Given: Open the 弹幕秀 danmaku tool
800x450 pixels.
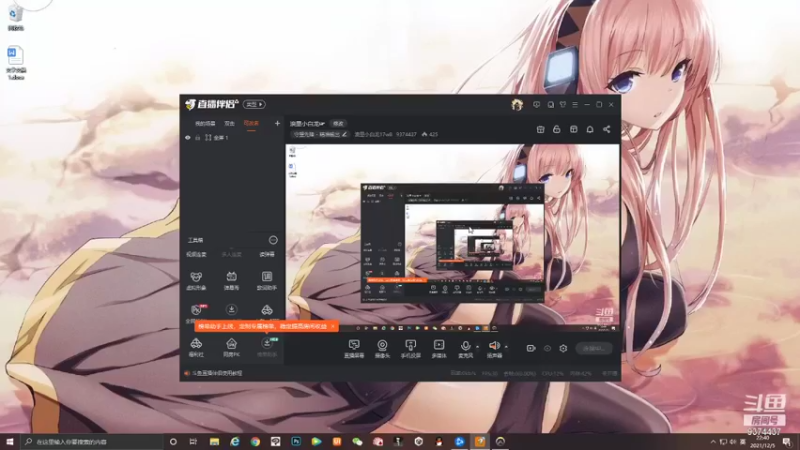Looking at the screenshot, I should pos(231,280).
